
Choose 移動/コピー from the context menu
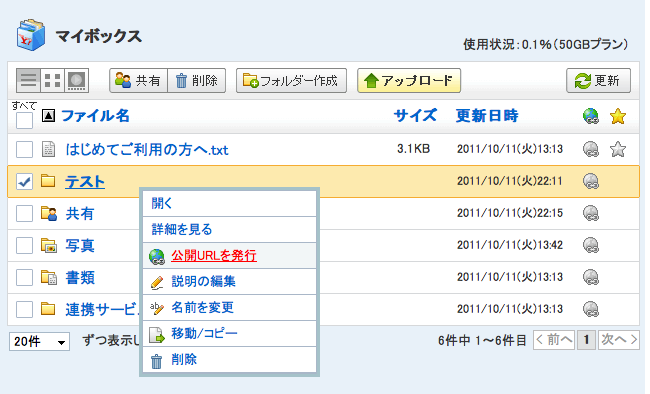229,333
